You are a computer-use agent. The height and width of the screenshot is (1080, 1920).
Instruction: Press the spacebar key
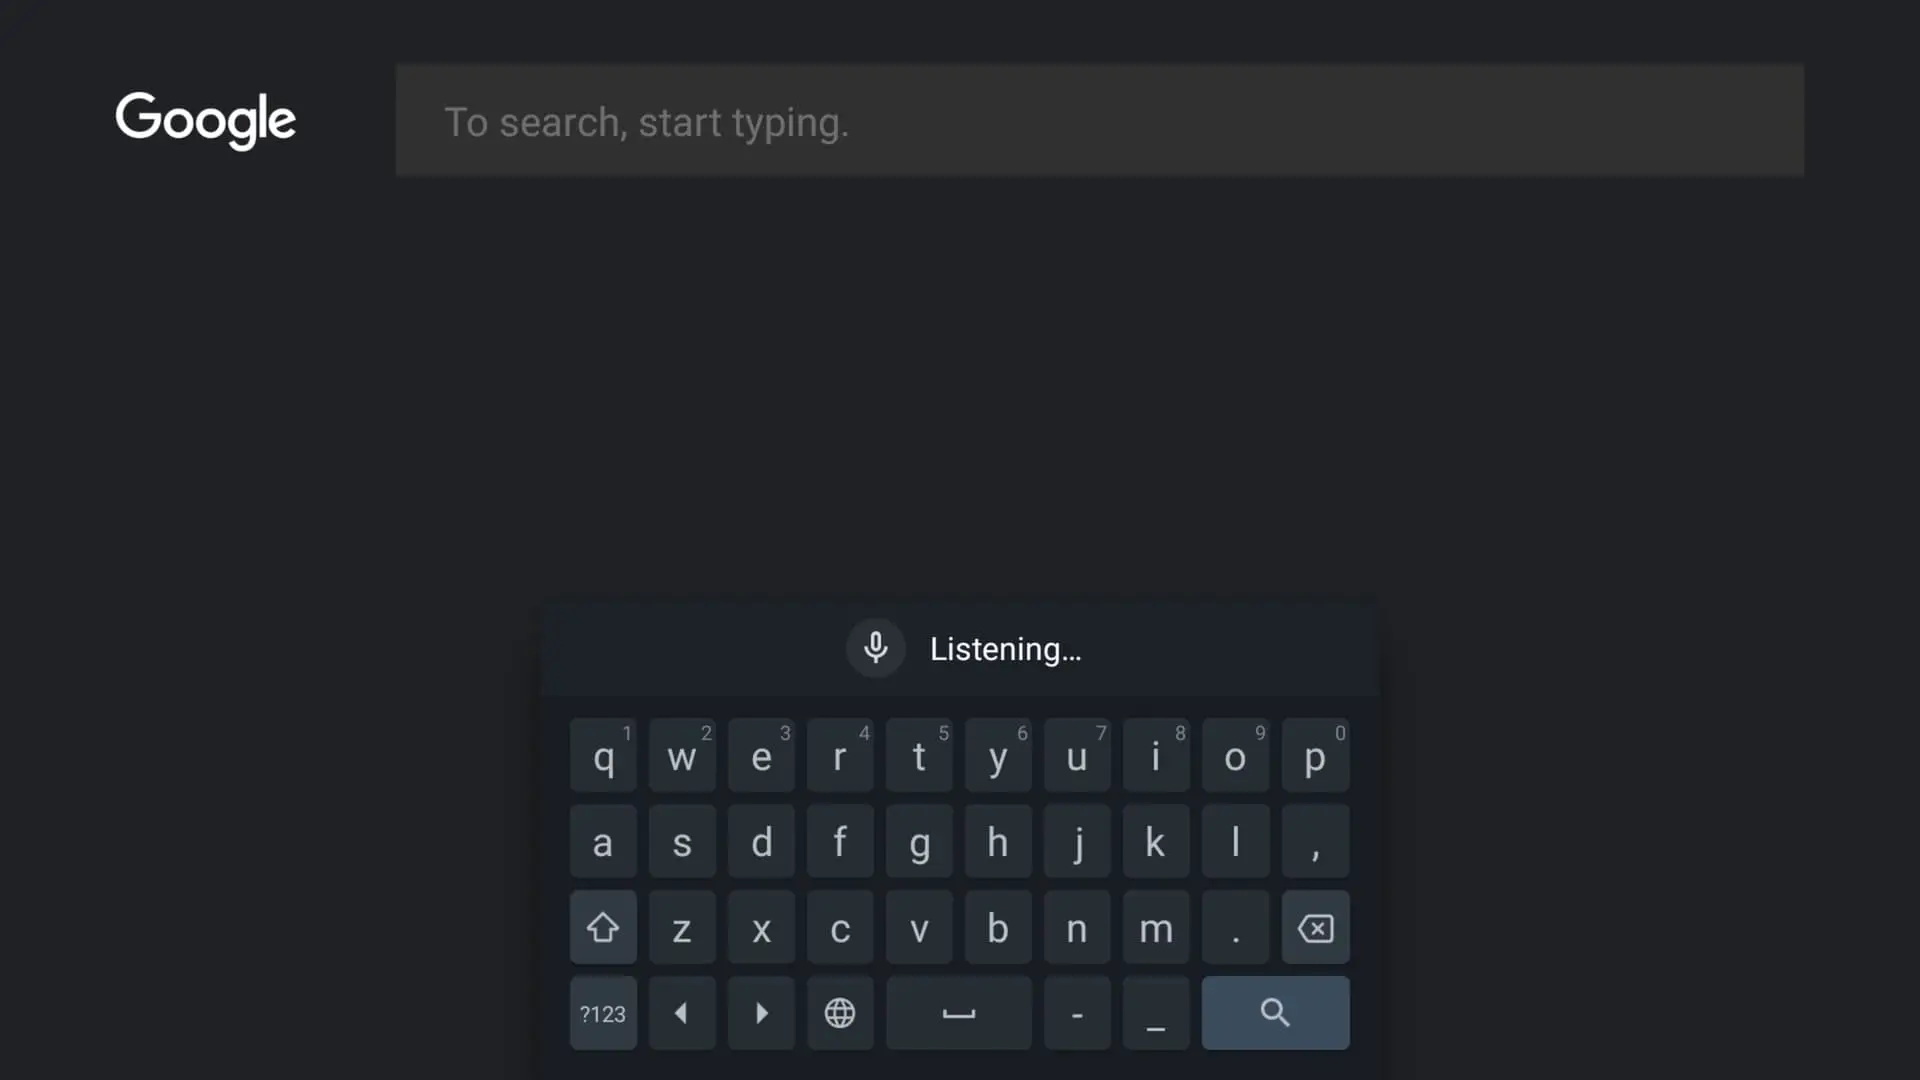coord(959,1013)
